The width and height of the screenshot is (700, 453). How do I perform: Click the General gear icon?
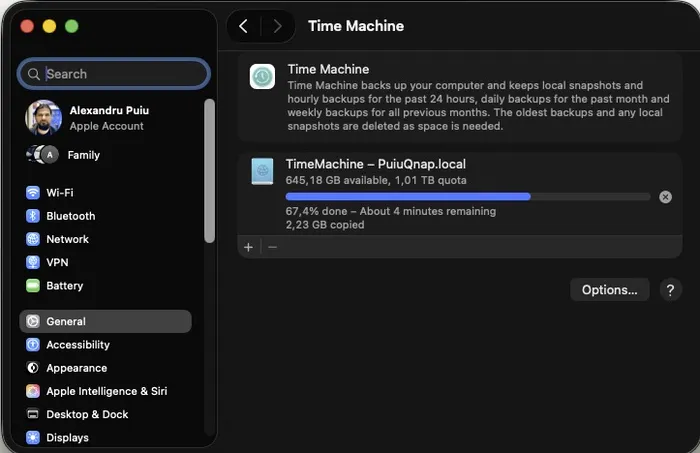tap(33, 321)
